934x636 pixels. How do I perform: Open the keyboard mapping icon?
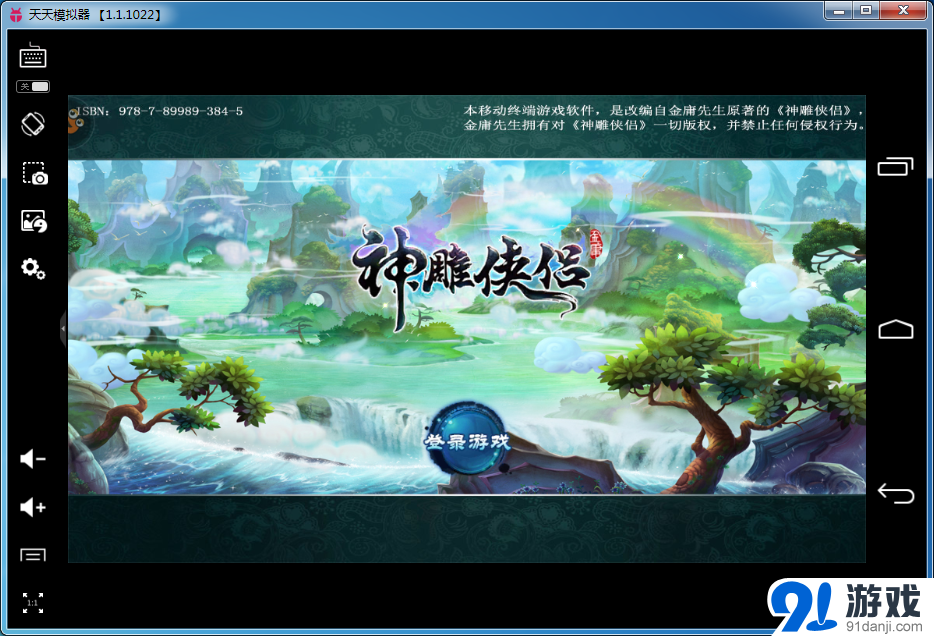click(33, 55)
